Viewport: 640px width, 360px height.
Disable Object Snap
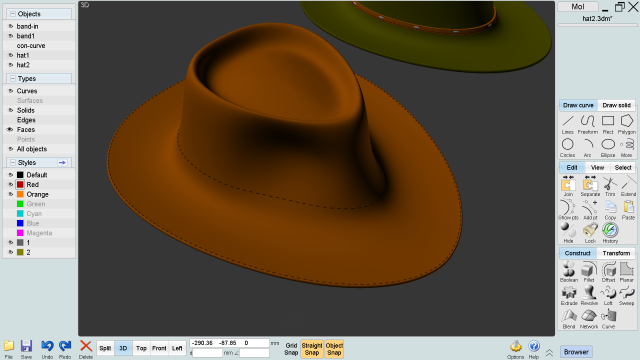tap(334, 349)
